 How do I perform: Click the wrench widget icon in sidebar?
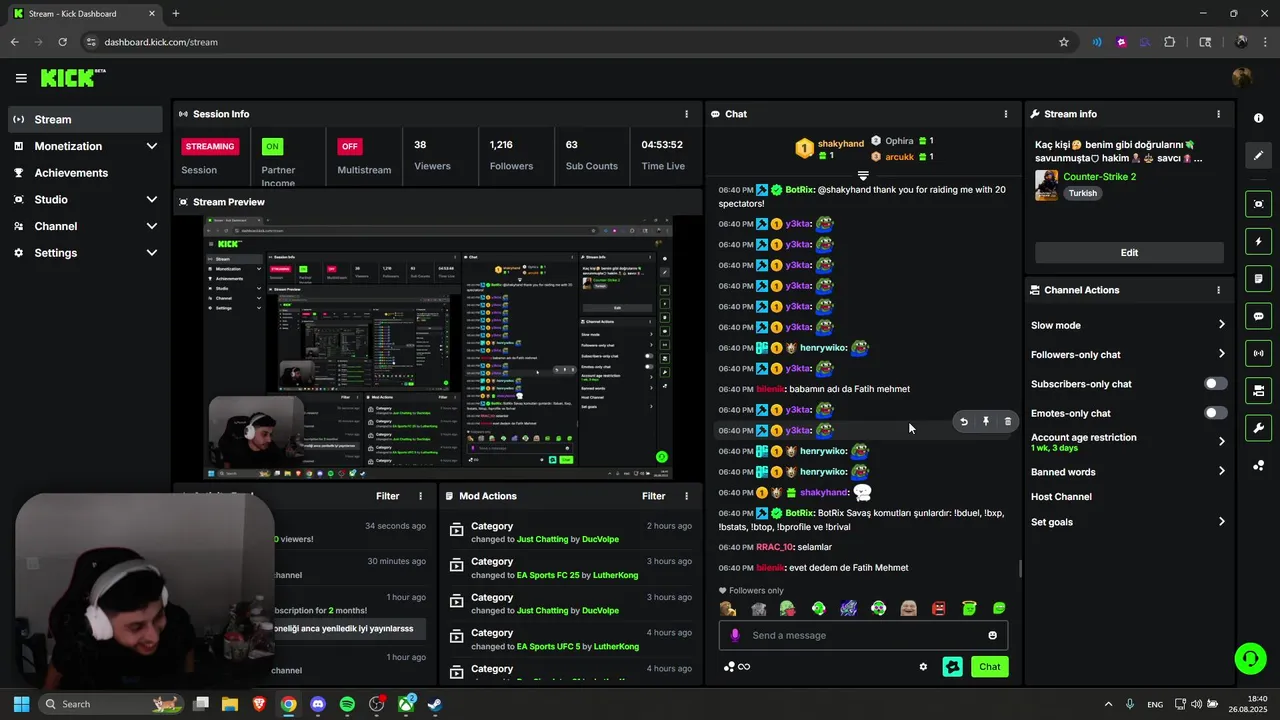tap(1258, 428)
